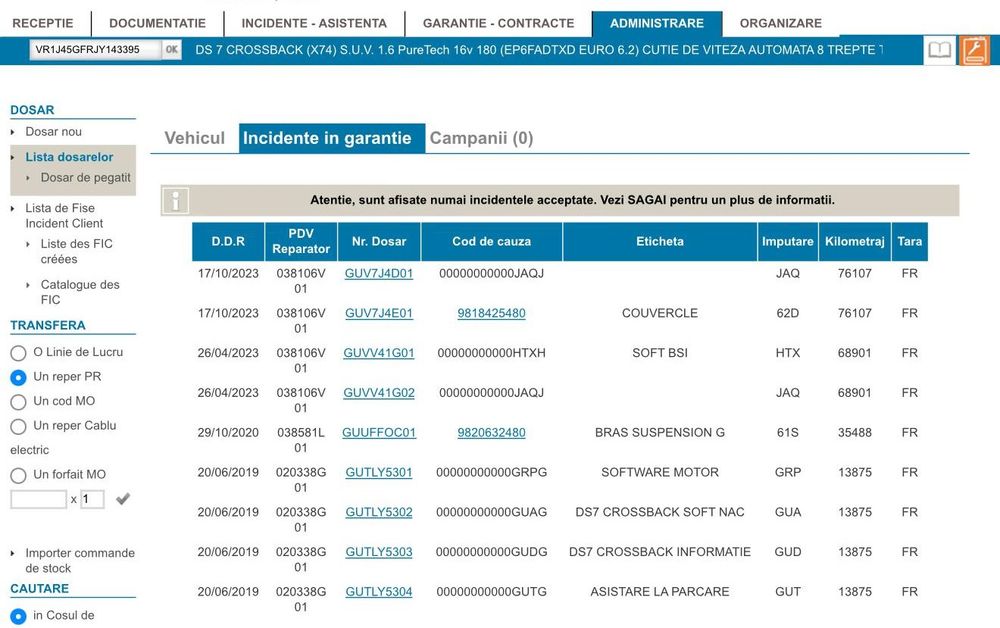Select the ADMINISTRARE tab
The image size is (1000, 628).
point(657,24)
